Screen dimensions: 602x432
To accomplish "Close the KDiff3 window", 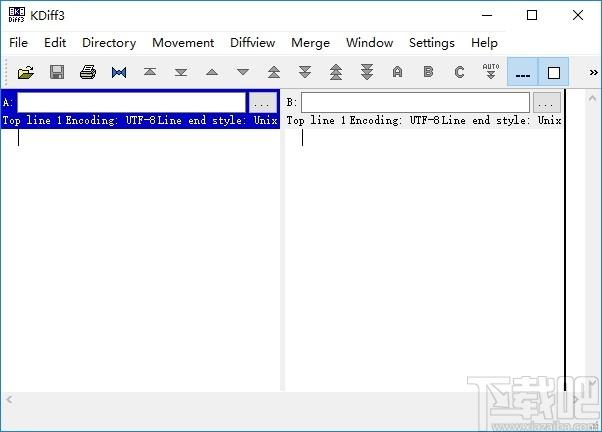I will (x=578, y=15).
